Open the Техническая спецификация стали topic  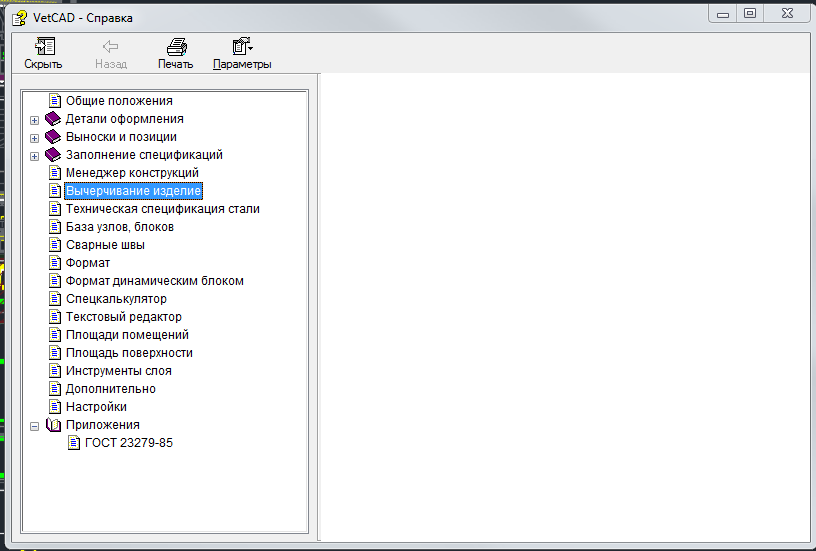[x=162, y=209]
